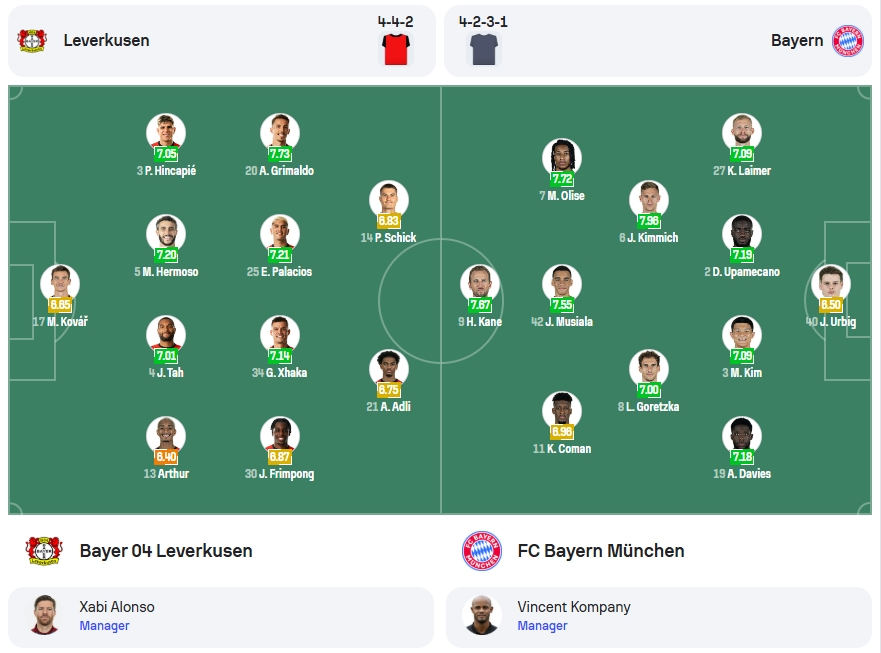Image resolution: width=881 pixels, height=653 pixels.
Task: Open J. Musiala's player avatar
Action: 562,284
